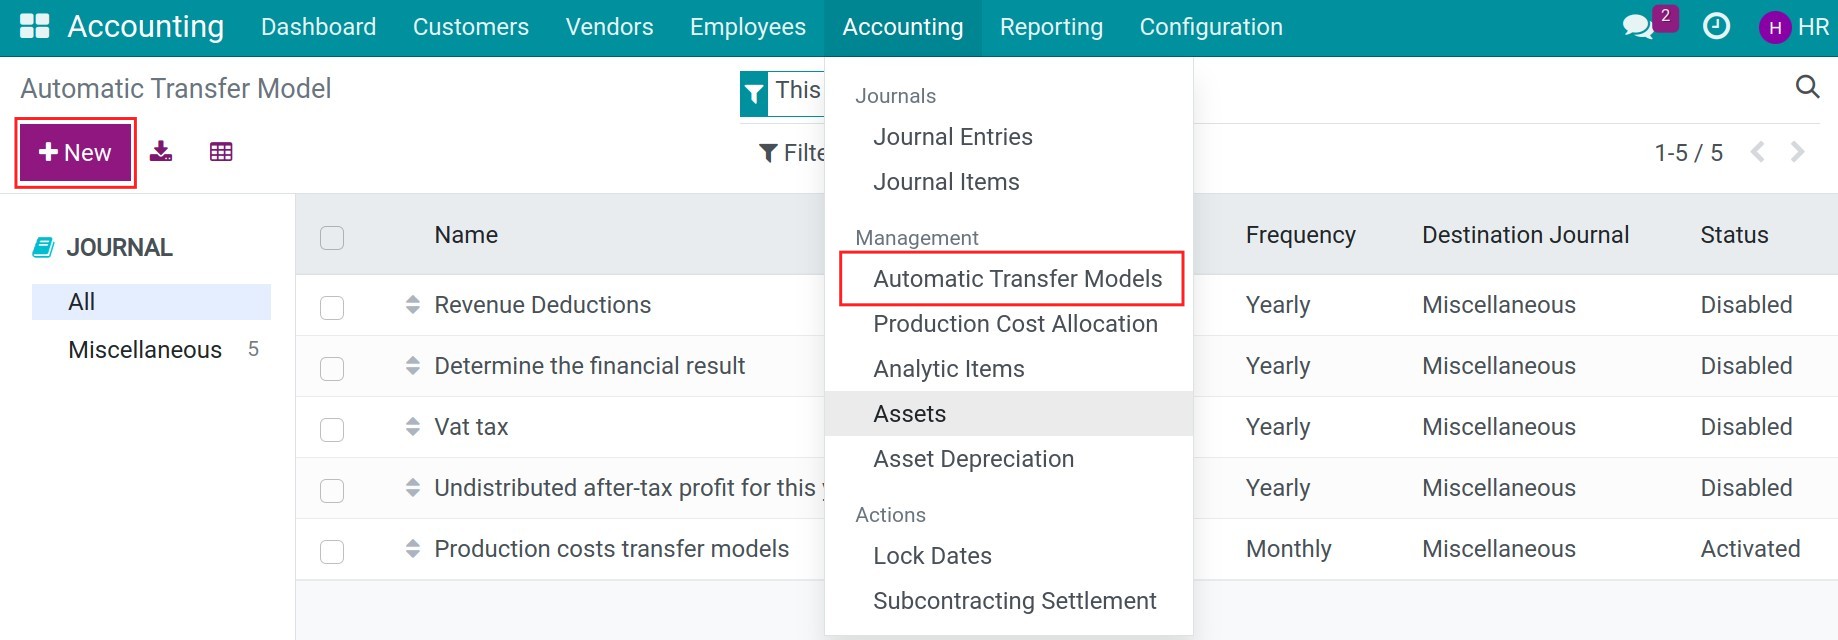Open the Revenue Deductions record
1838x640 pixels.
(542, 305)
